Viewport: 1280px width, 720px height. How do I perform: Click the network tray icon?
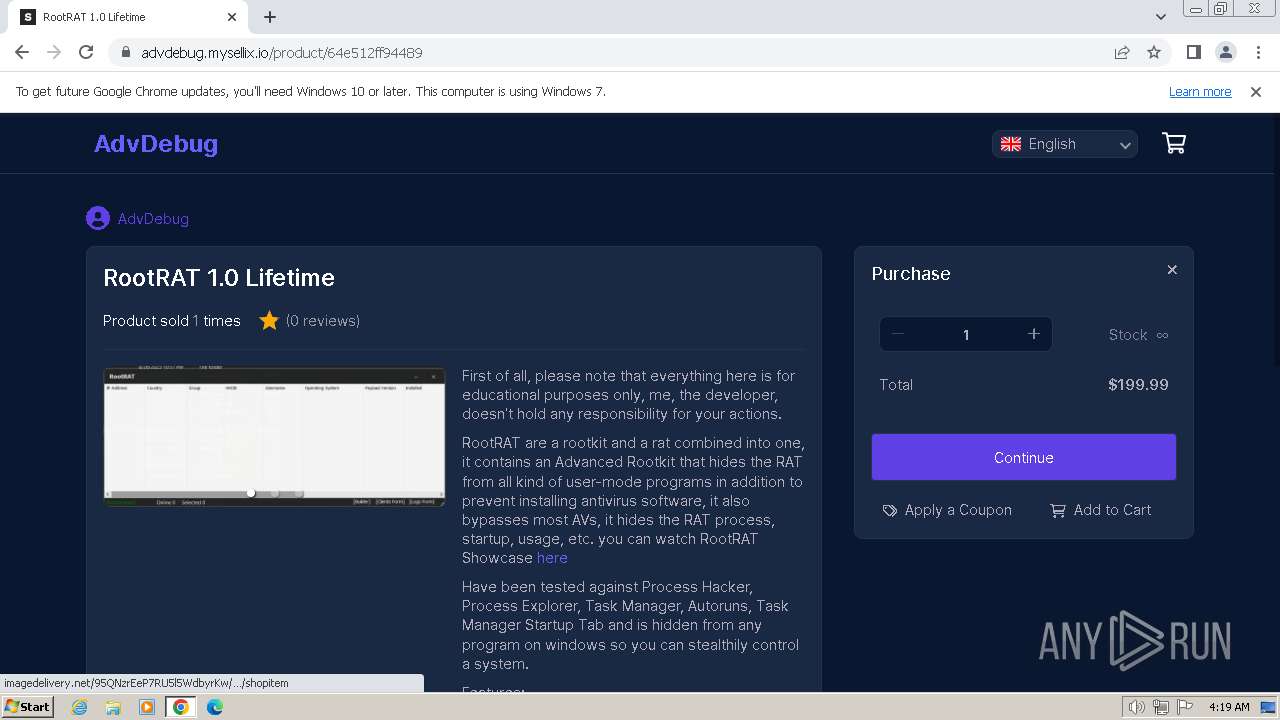[1161, 707]
